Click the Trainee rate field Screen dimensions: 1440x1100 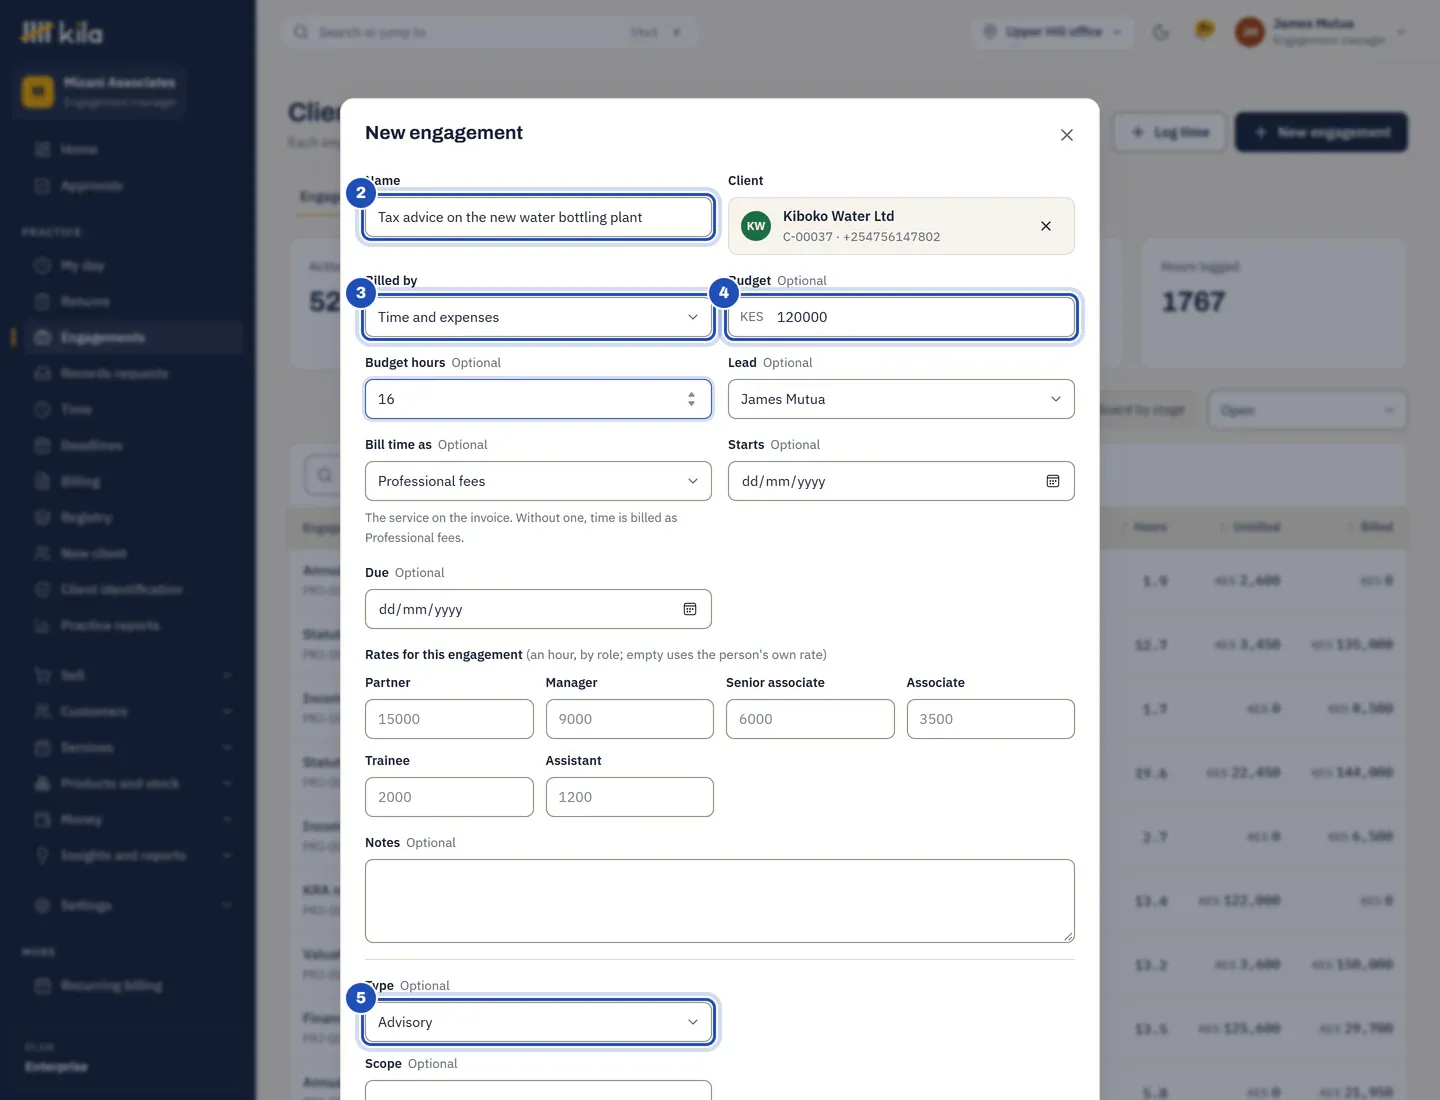click(x=449, y=797)
